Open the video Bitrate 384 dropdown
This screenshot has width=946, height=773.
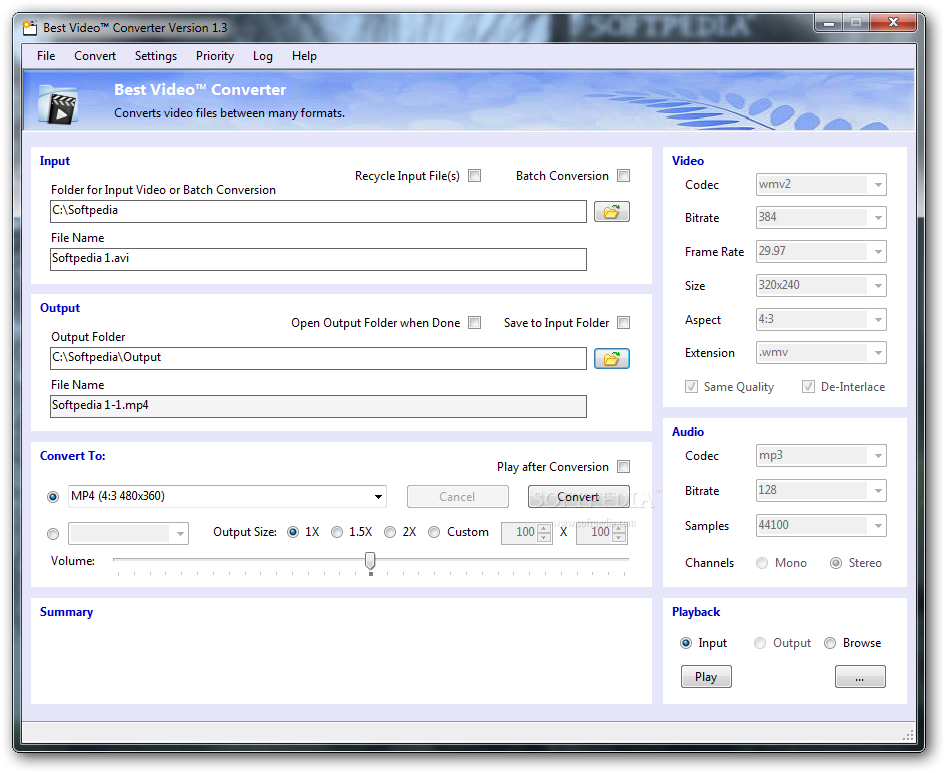coord(821,217)
